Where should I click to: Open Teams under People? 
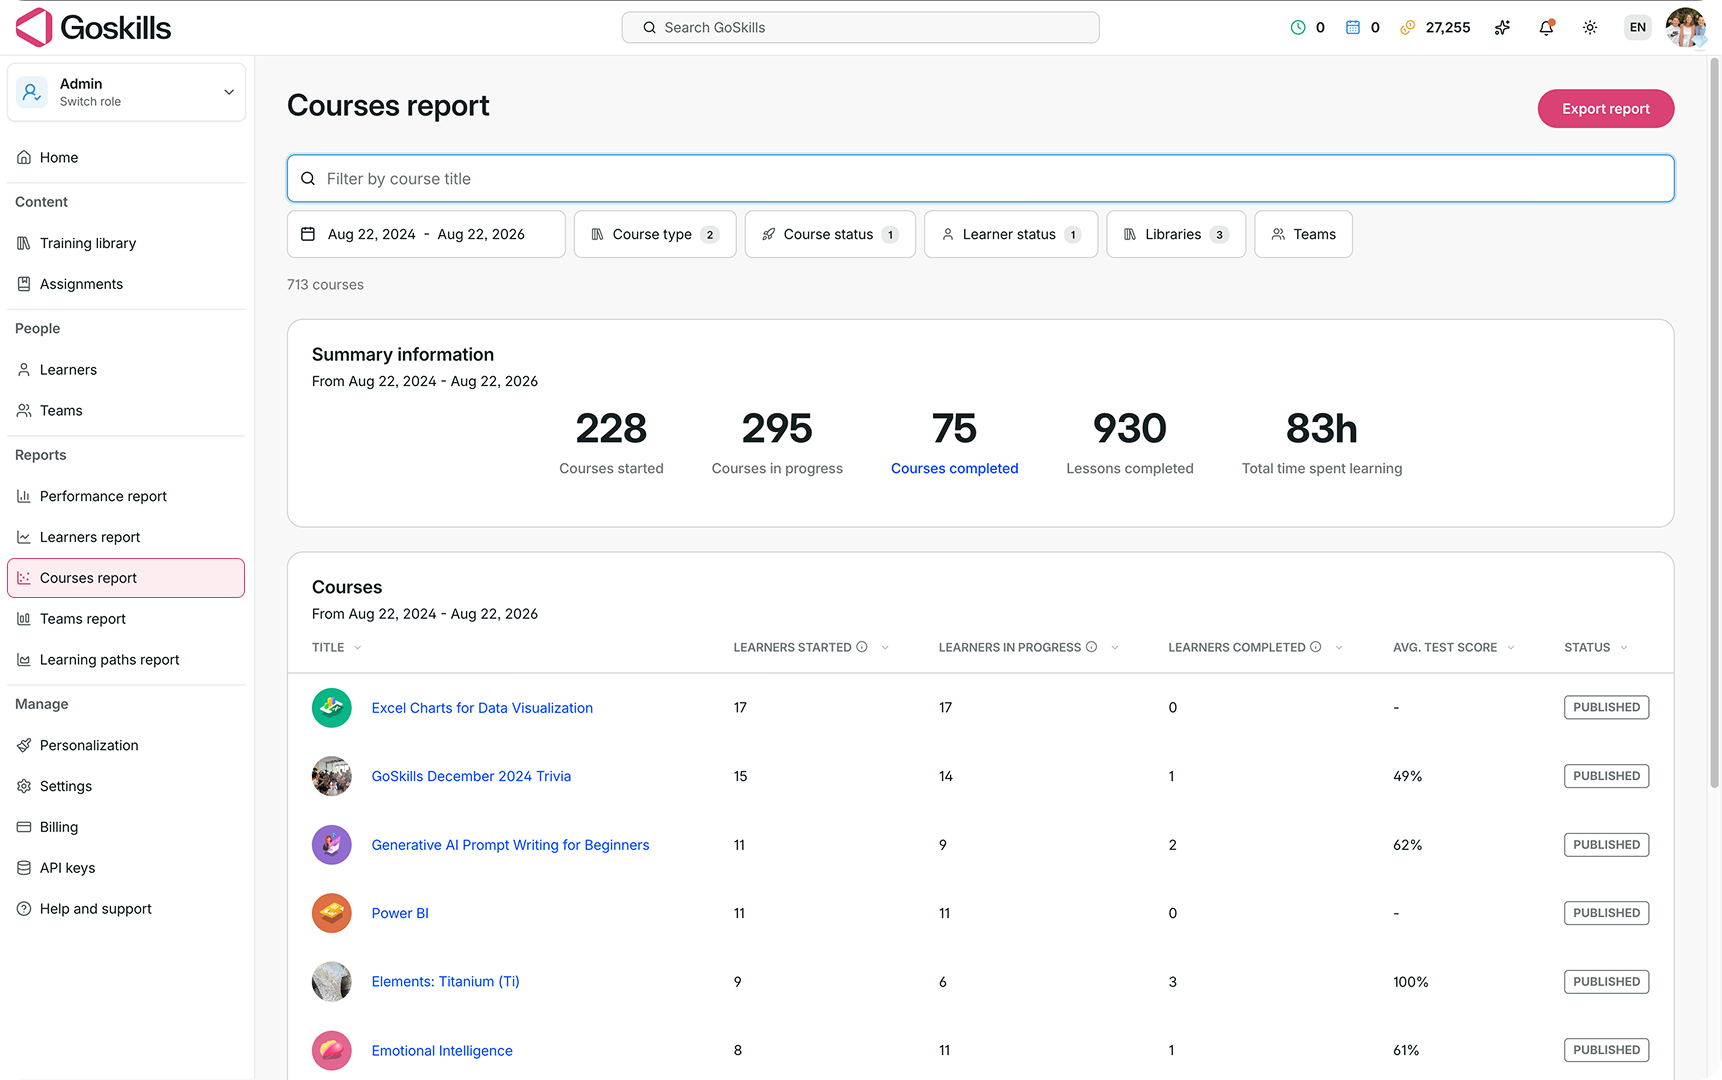126,411
